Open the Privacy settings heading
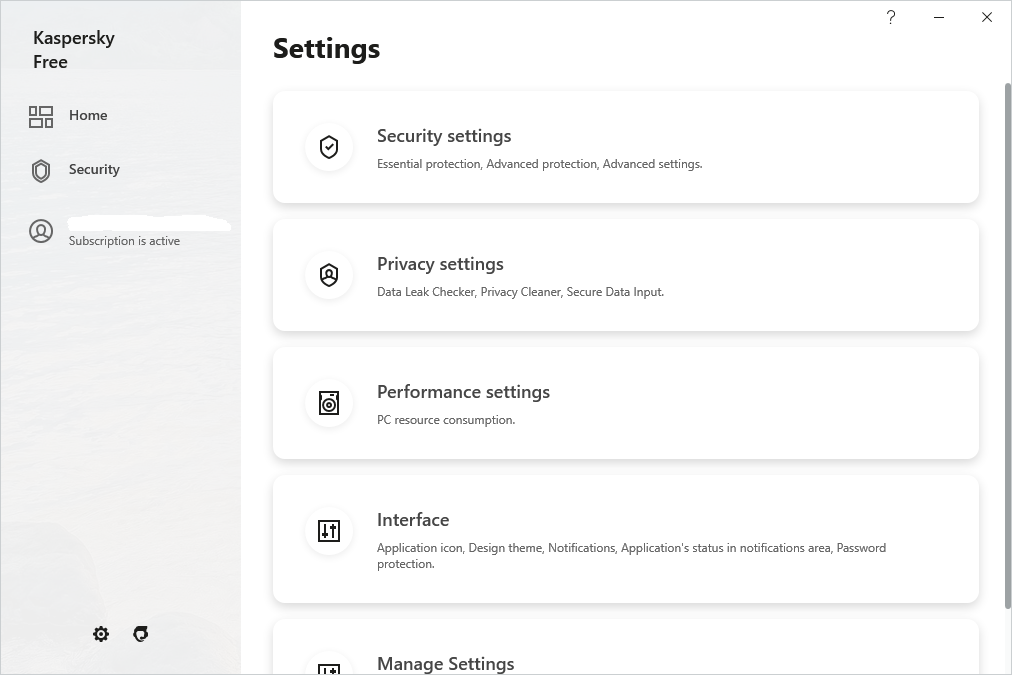1012x675 pixels. coord(440,264)
